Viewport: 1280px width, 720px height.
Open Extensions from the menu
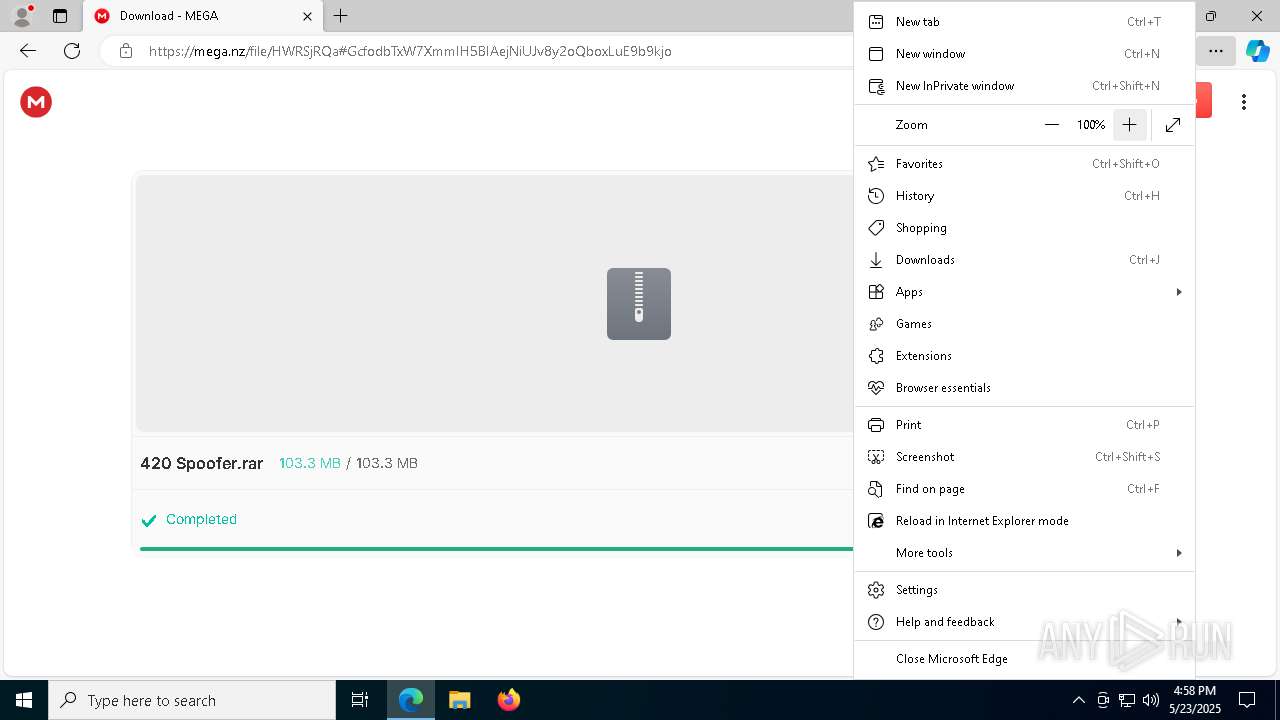1024,356
